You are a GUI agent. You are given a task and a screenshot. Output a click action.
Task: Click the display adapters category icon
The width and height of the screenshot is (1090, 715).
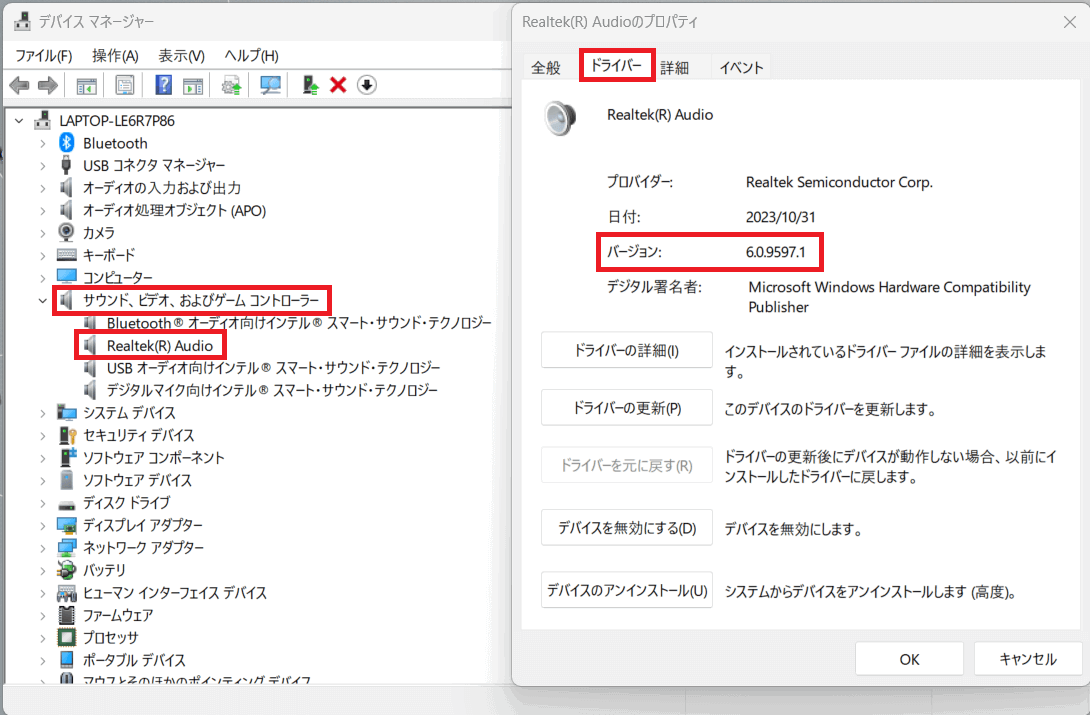coord(67,525)
